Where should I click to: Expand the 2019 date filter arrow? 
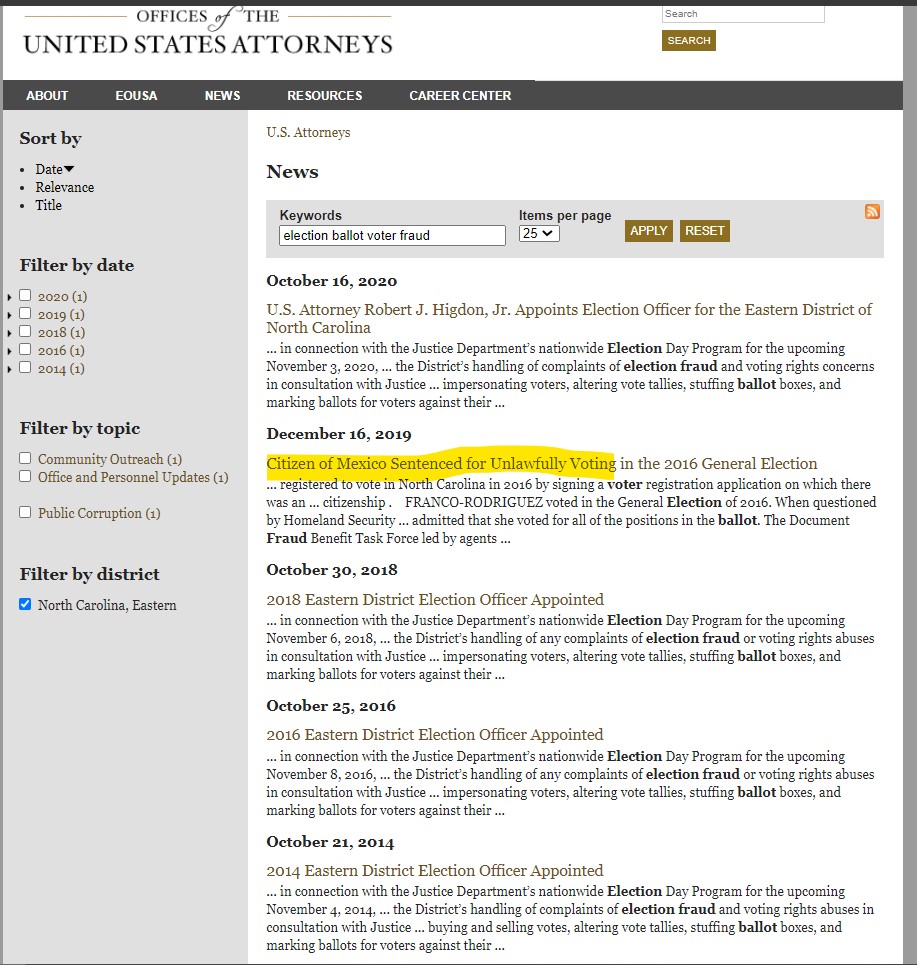[9, 315]
